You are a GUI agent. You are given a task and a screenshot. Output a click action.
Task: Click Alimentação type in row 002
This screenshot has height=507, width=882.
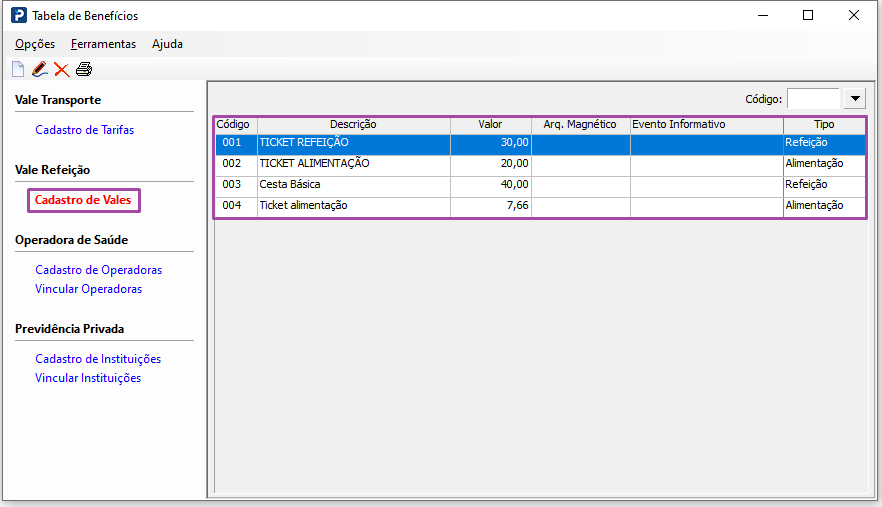point(824,164)
